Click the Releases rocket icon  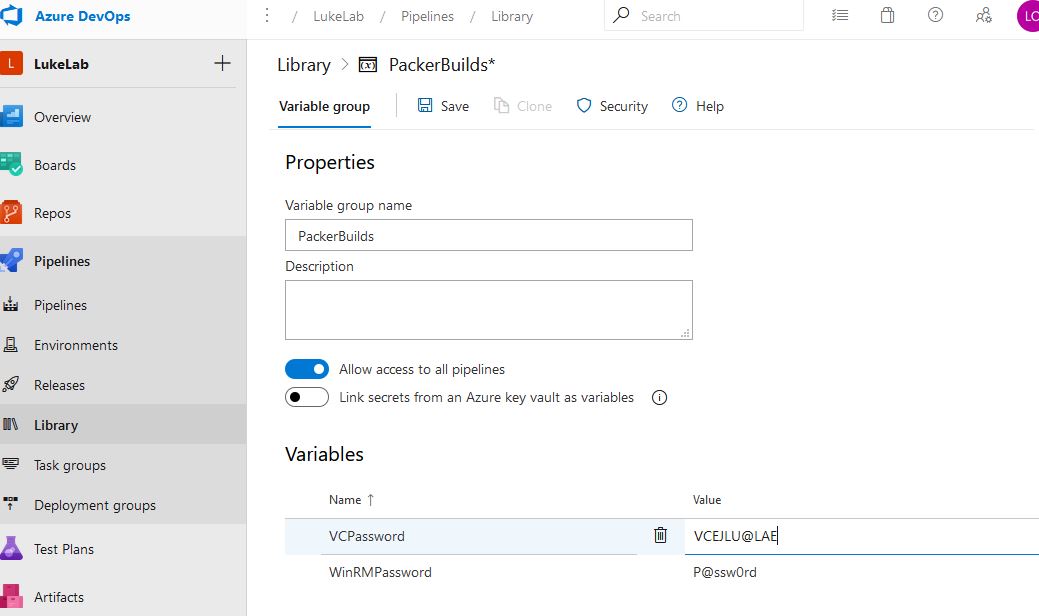(11, 384)
